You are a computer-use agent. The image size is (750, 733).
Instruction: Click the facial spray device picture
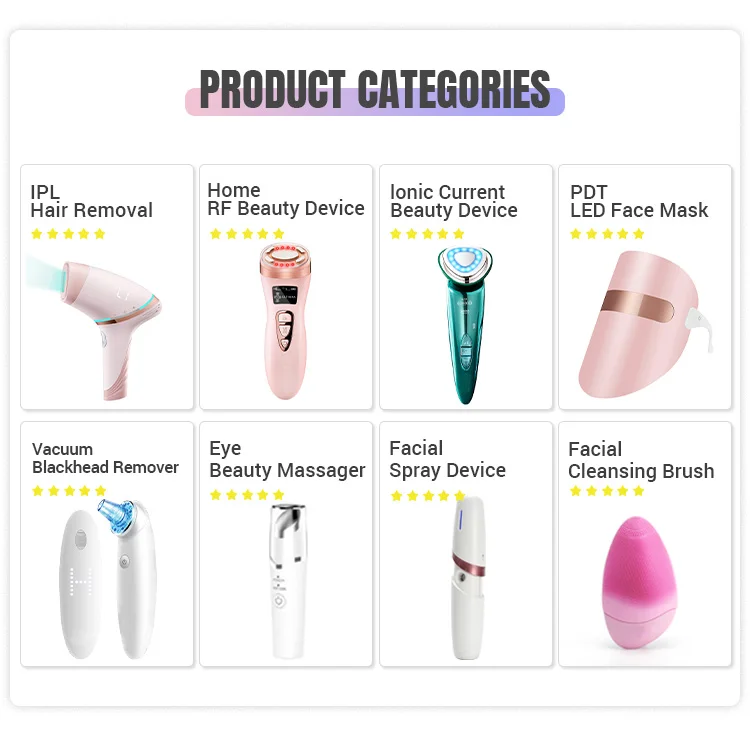pos(468,578)
